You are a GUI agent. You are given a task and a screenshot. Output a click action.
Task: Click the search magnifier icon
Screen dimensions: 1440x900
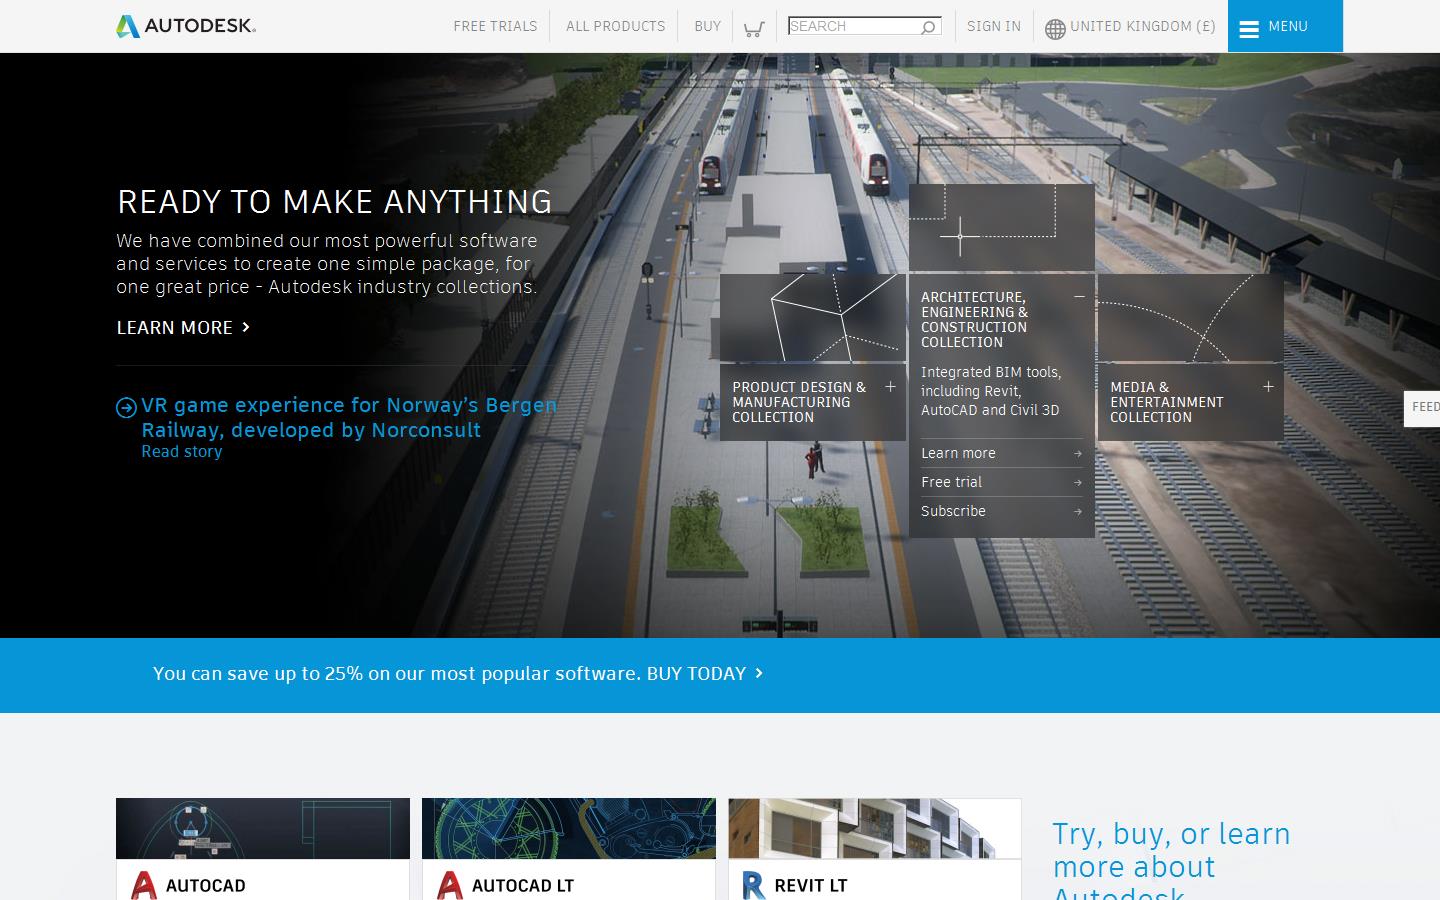point(928,25)
